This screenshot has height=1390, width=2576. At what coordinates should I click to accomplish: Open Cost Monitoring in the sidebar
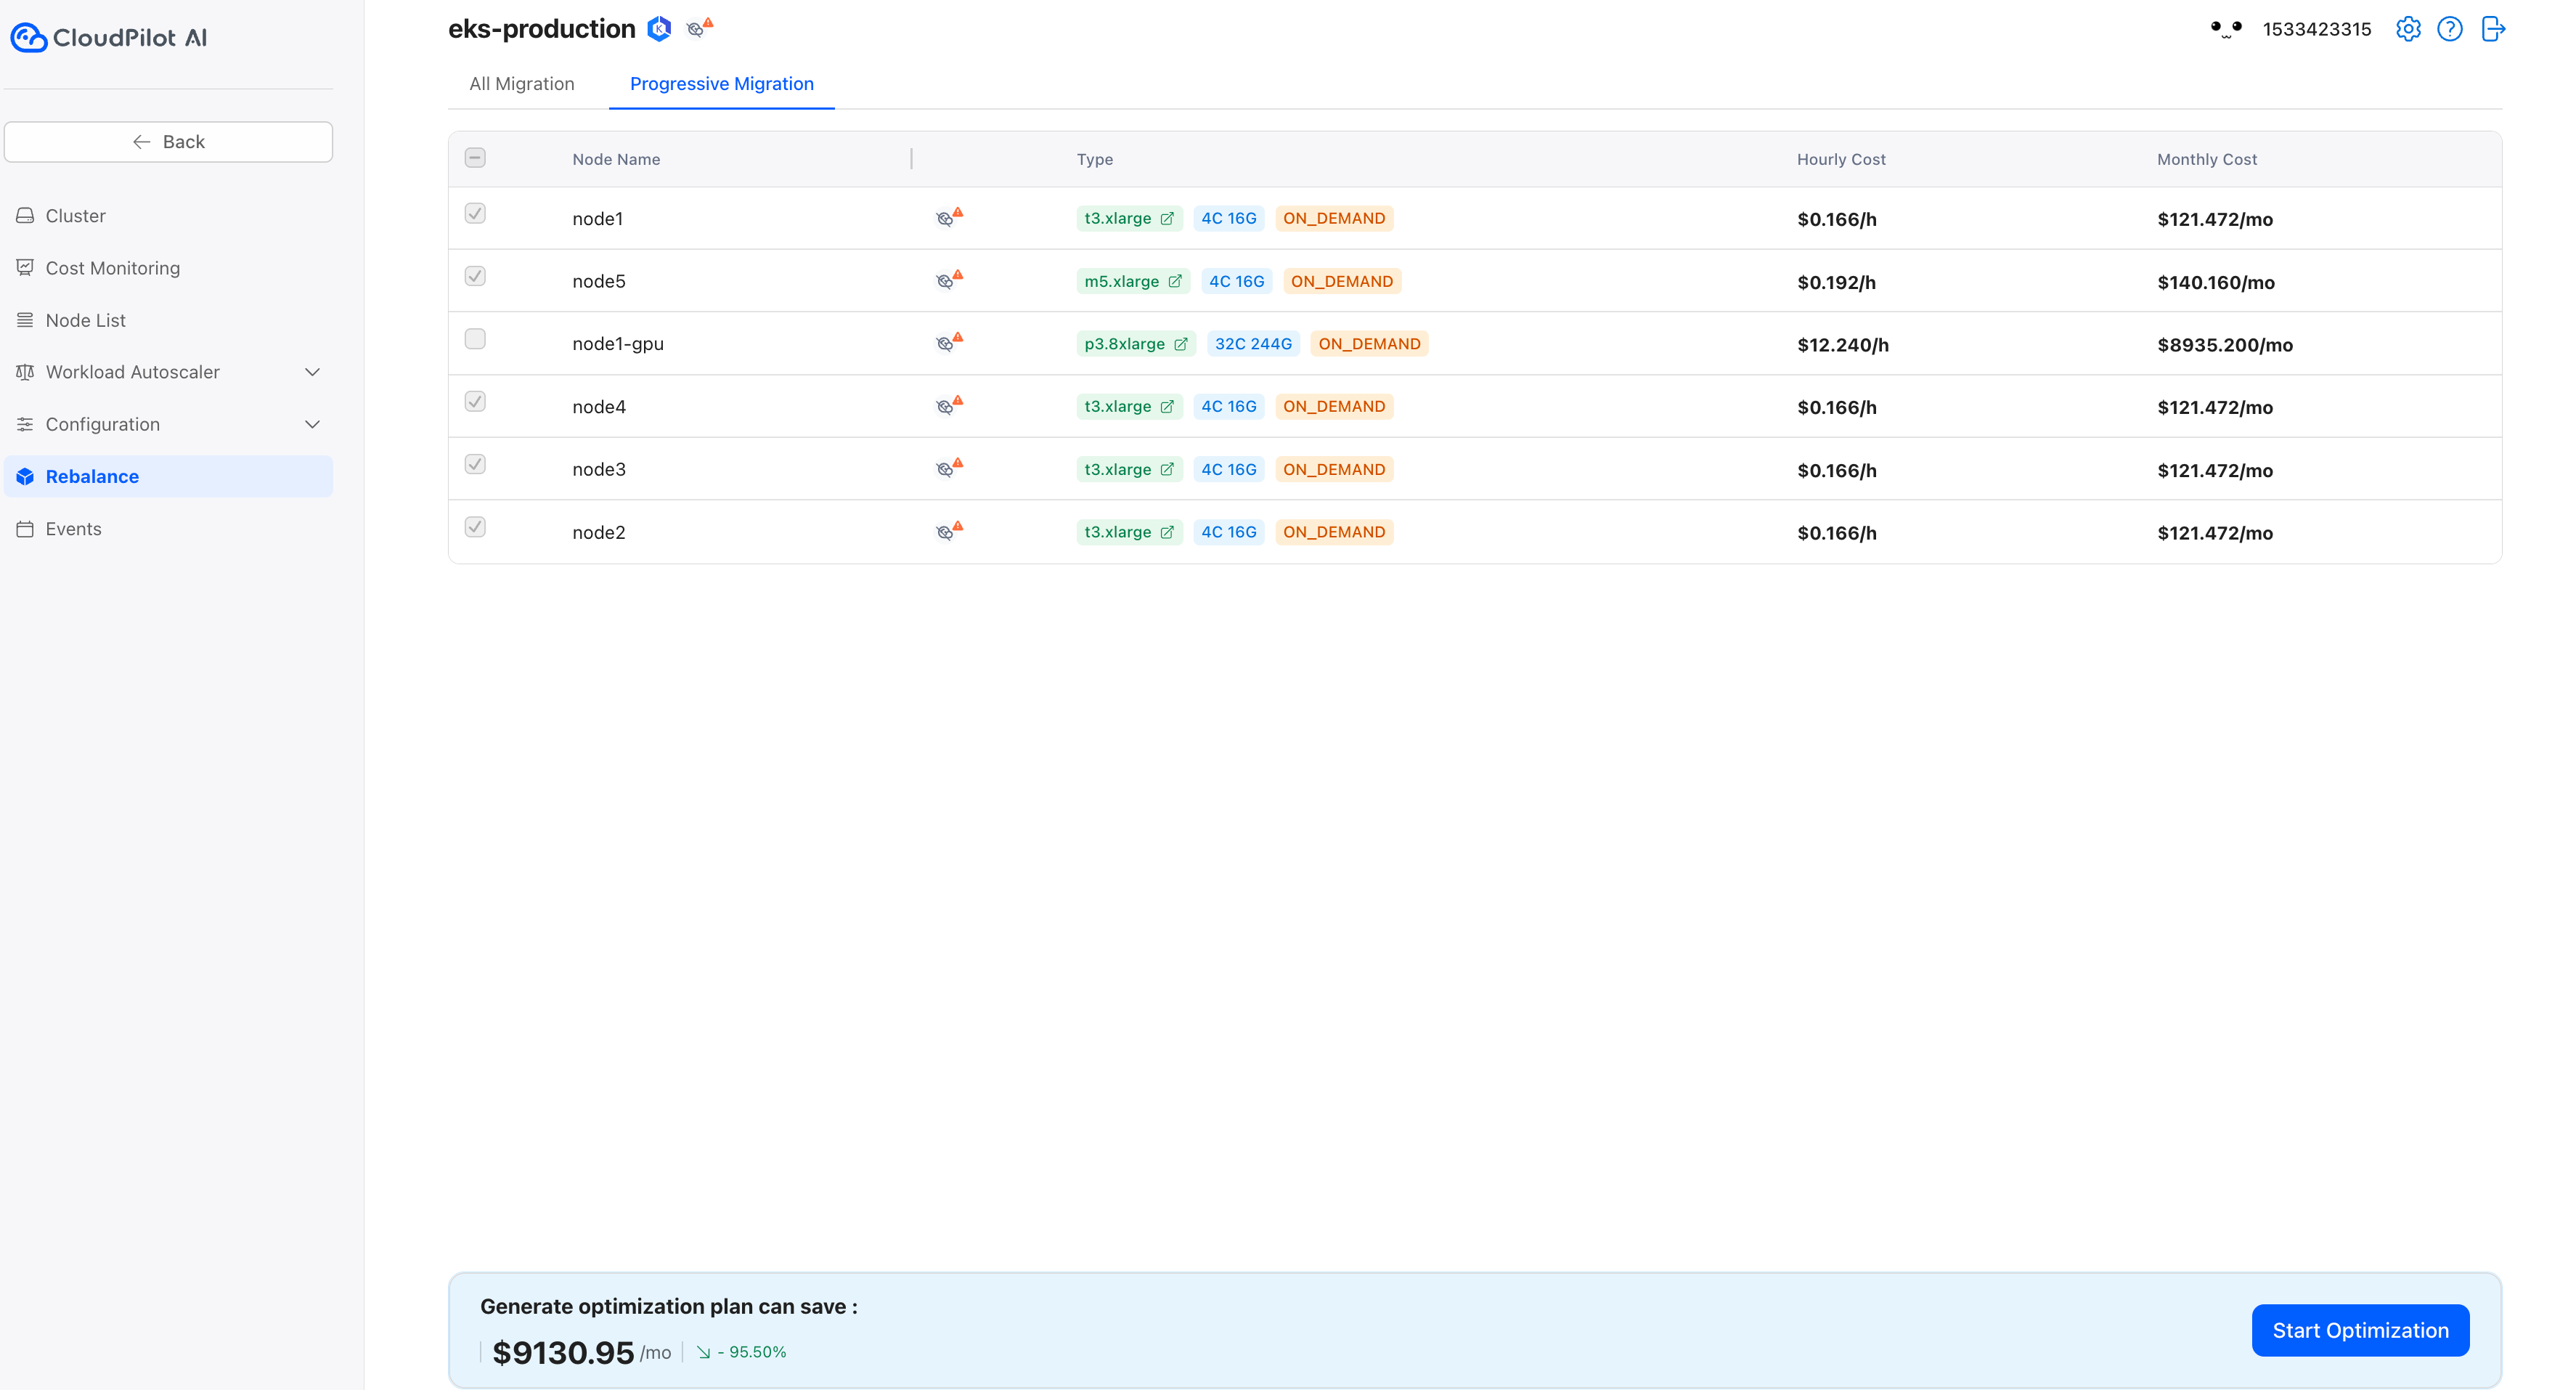(112, 268)
